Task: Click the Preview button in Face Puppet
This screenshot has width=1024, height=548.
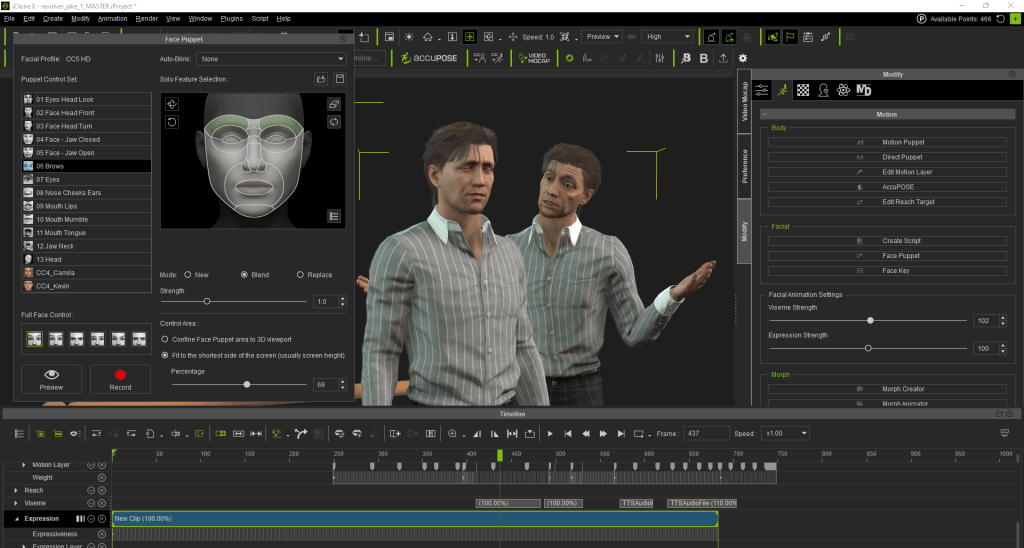Action: click(52, 379)
